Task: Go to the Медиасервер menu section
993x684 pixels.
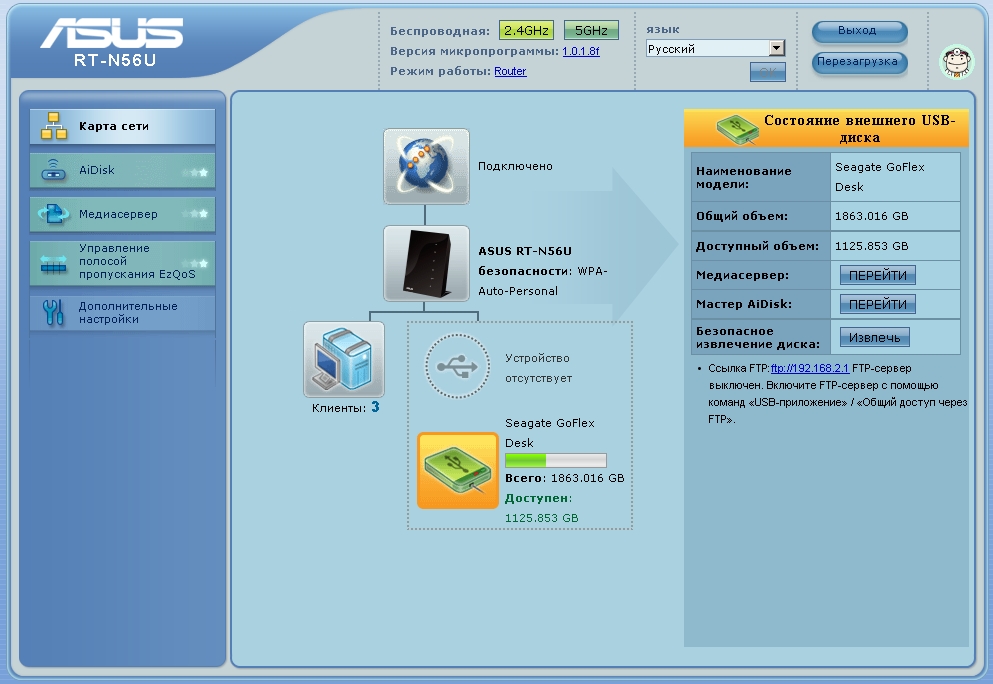Action: [122, 214]
